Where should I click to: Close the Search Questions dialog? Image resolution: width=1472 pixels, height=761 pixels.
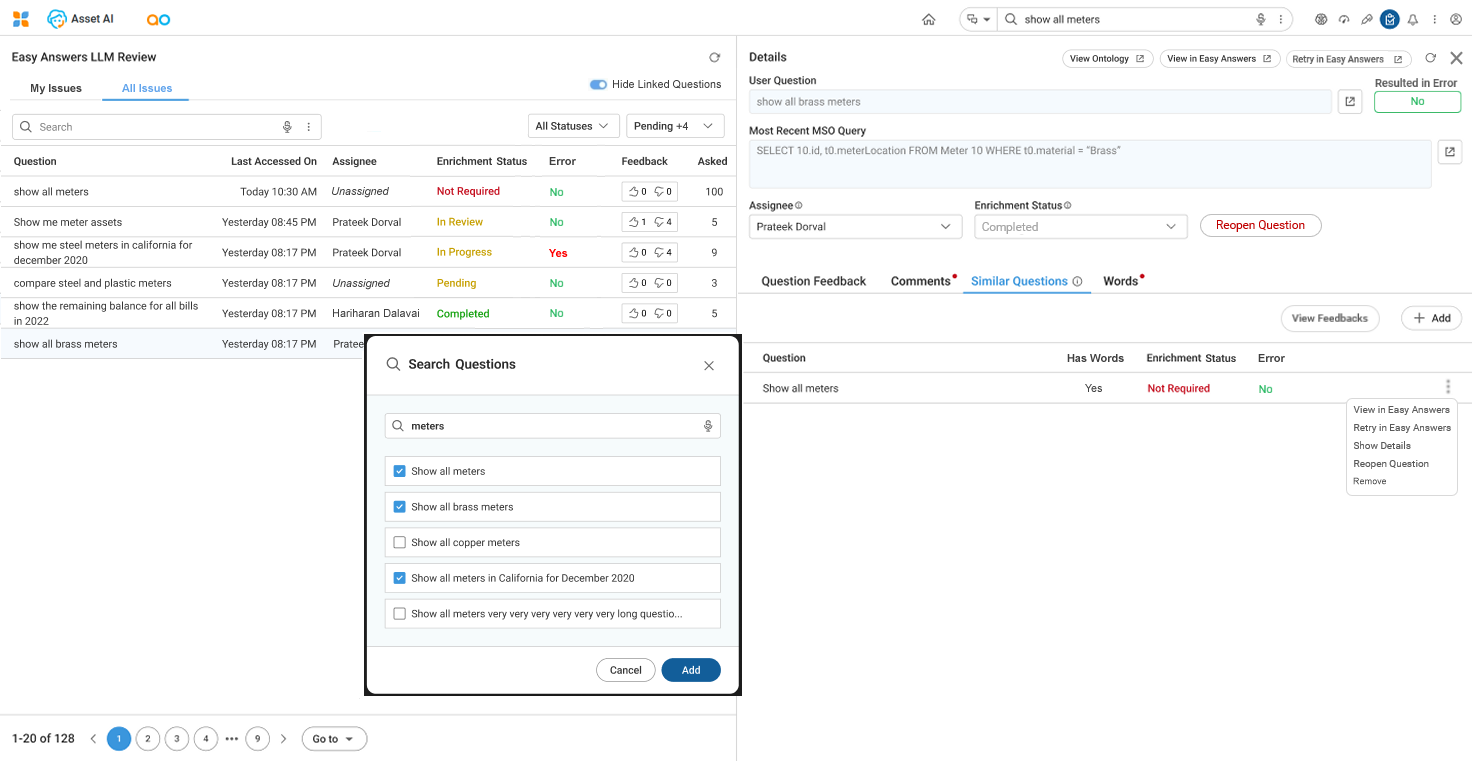pyautogui.click(x=709, y=366)
